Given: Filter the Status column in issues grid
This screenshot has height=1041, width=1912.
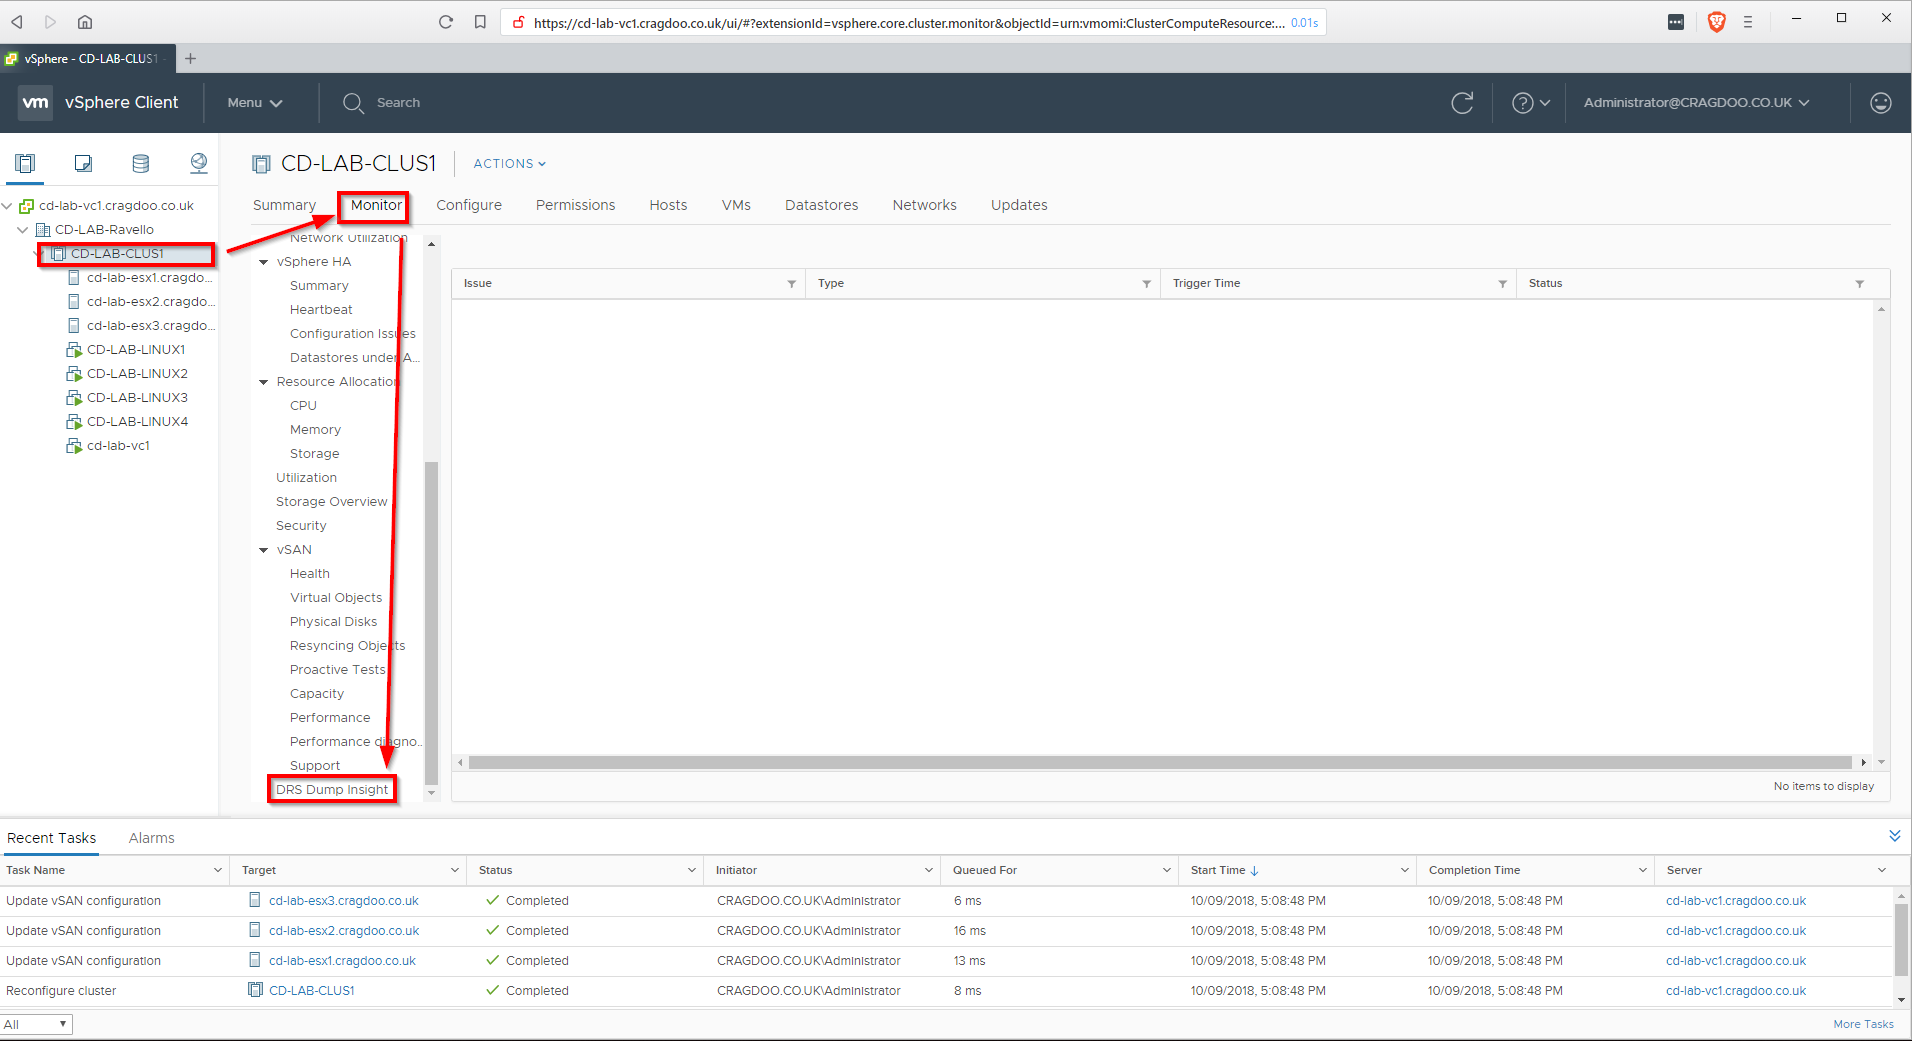Looking at the screenshot, I should (1859, 284).
